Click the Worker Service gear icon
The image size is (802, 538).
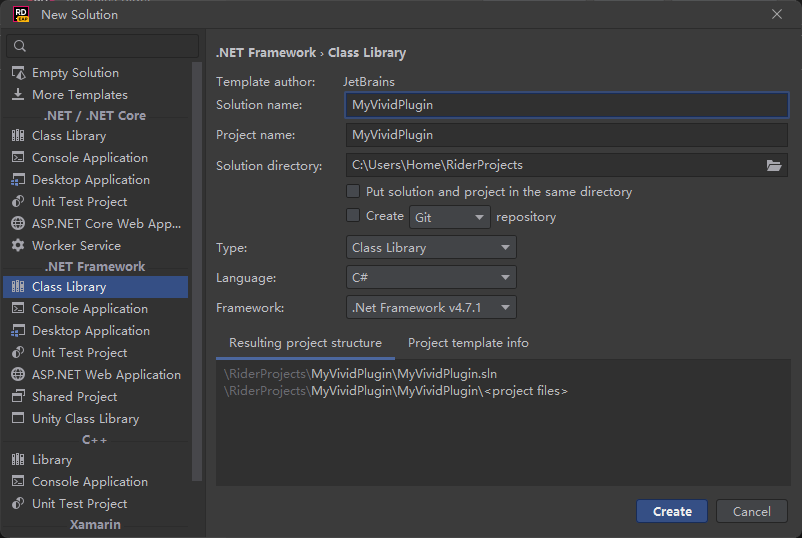18,245
